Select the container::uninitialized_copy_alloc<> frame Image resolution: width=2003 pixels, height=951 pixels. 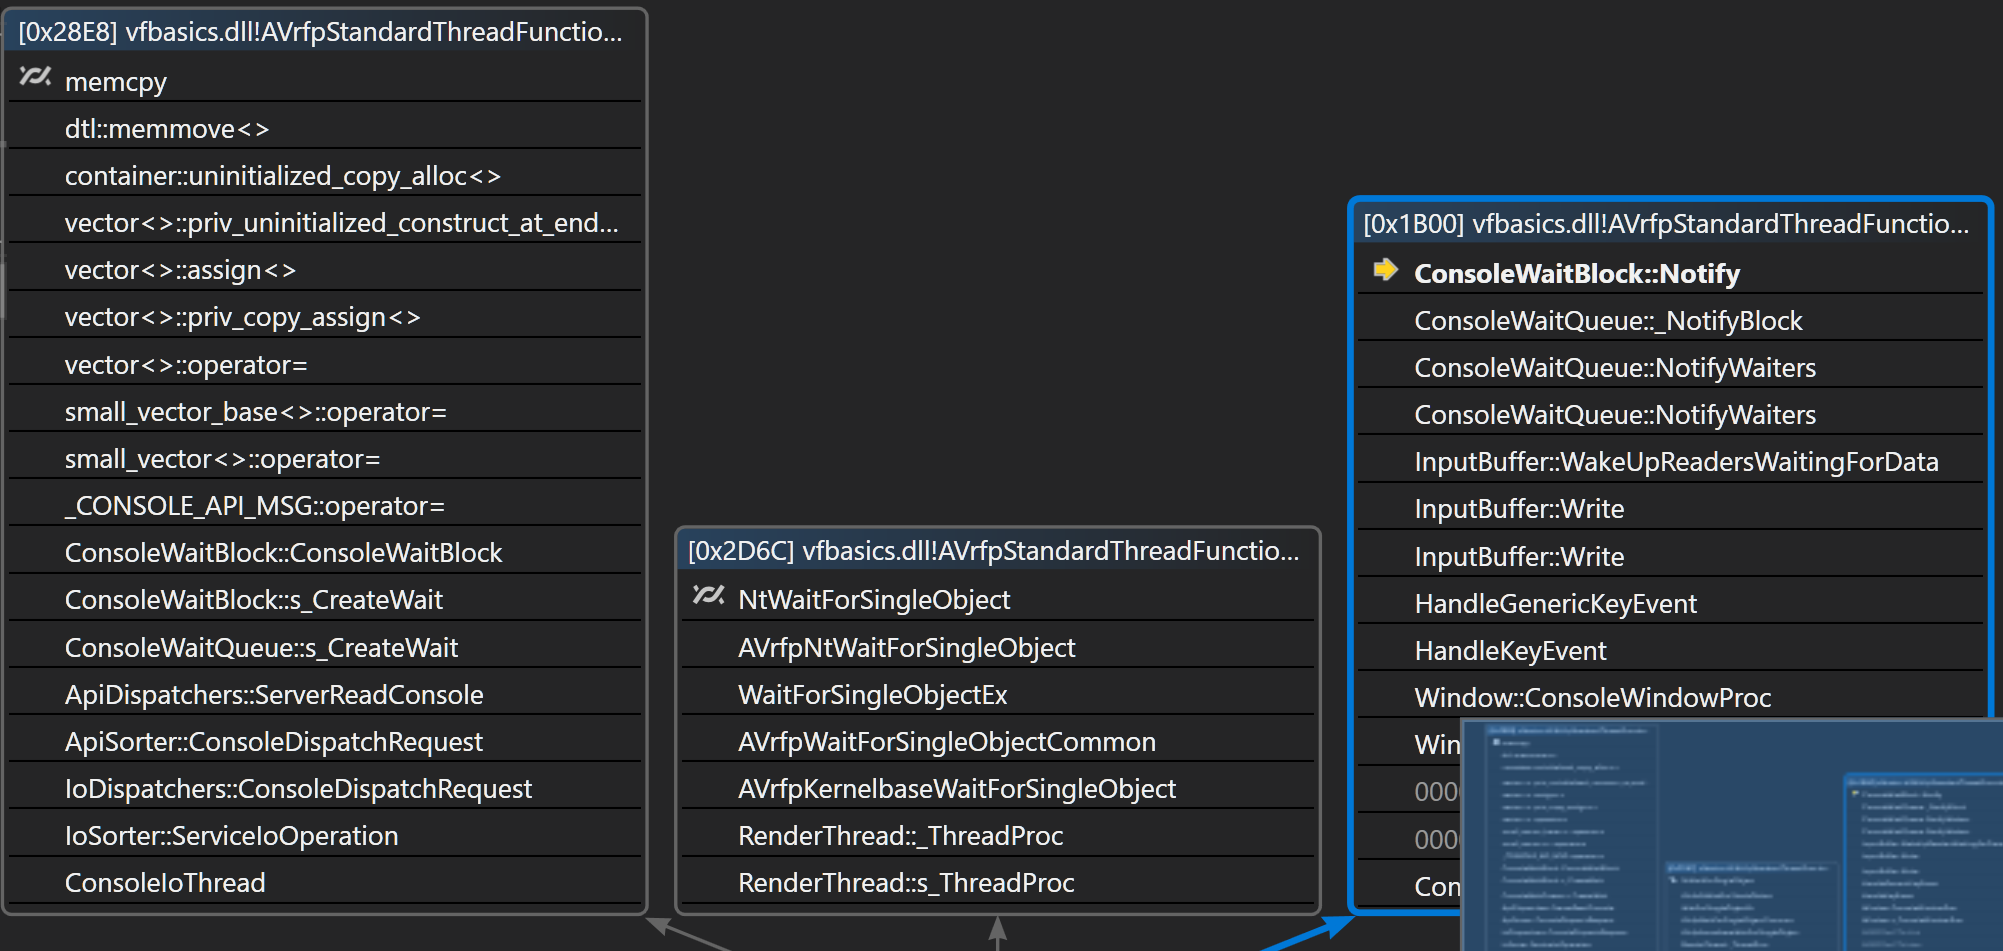point(325,176)
